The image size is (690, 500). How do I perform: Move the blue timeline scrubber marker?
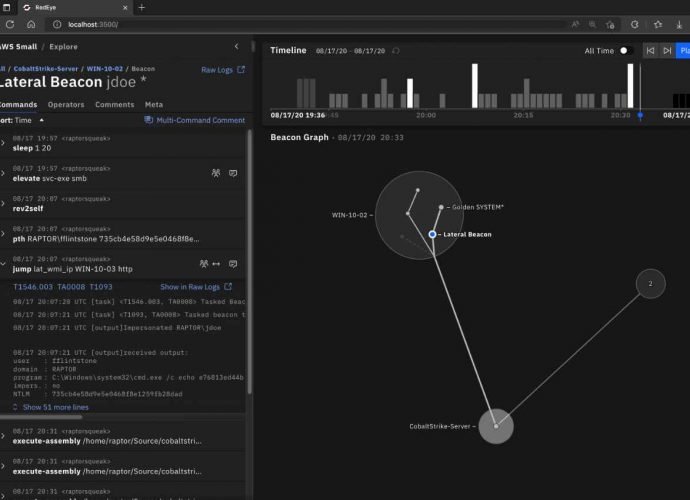tap(640, 115)
